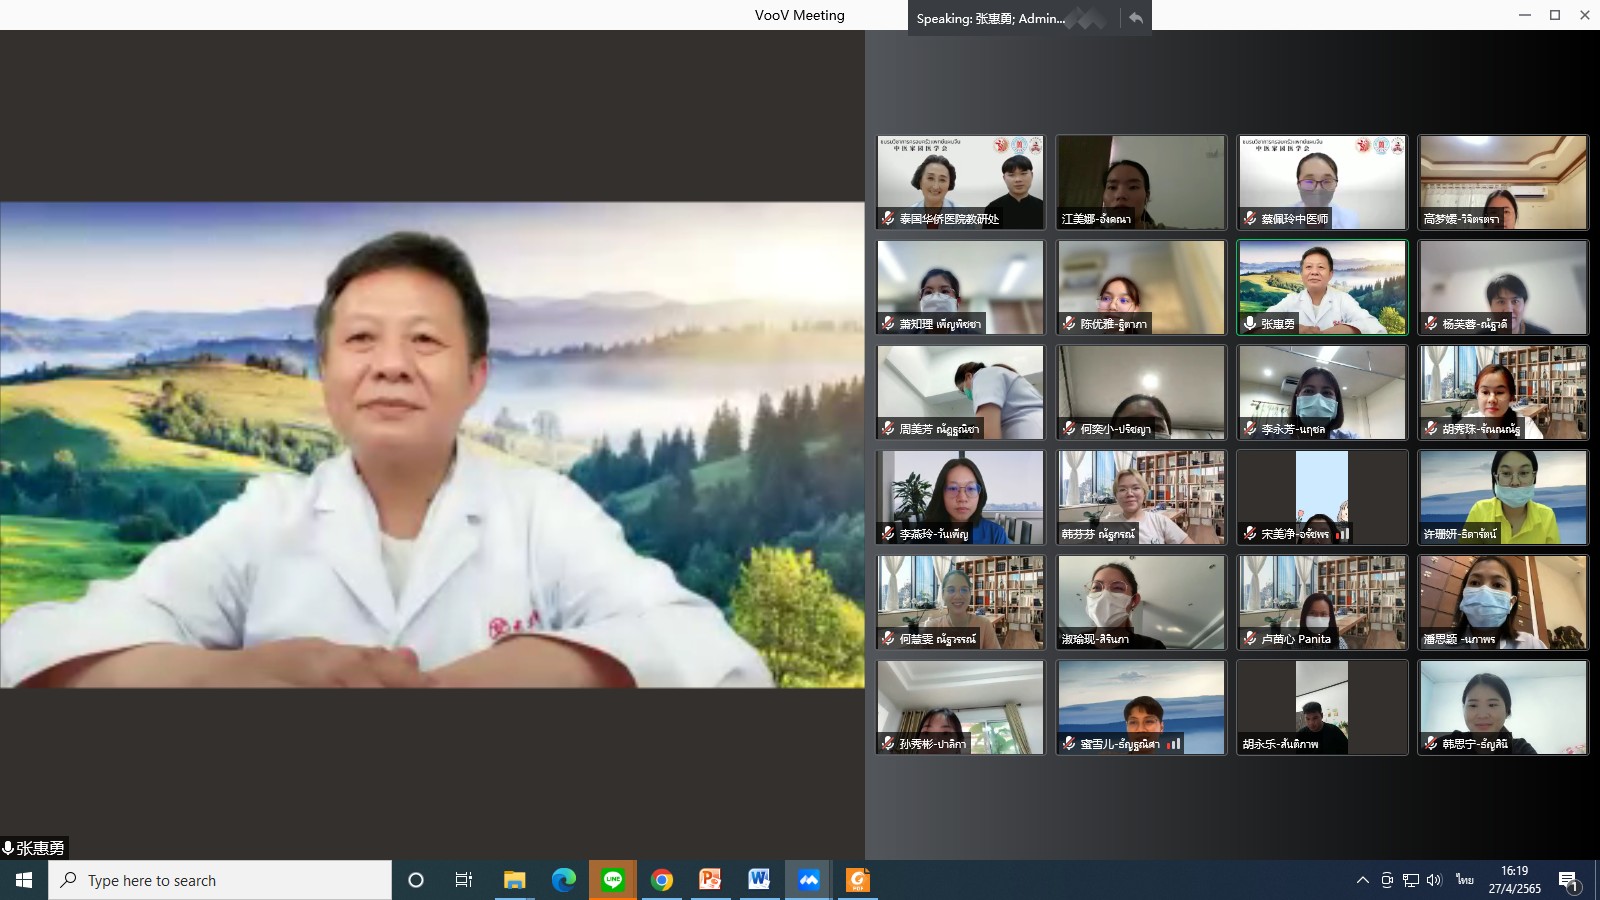Open network settings in system tray

tap(1411, 880)
